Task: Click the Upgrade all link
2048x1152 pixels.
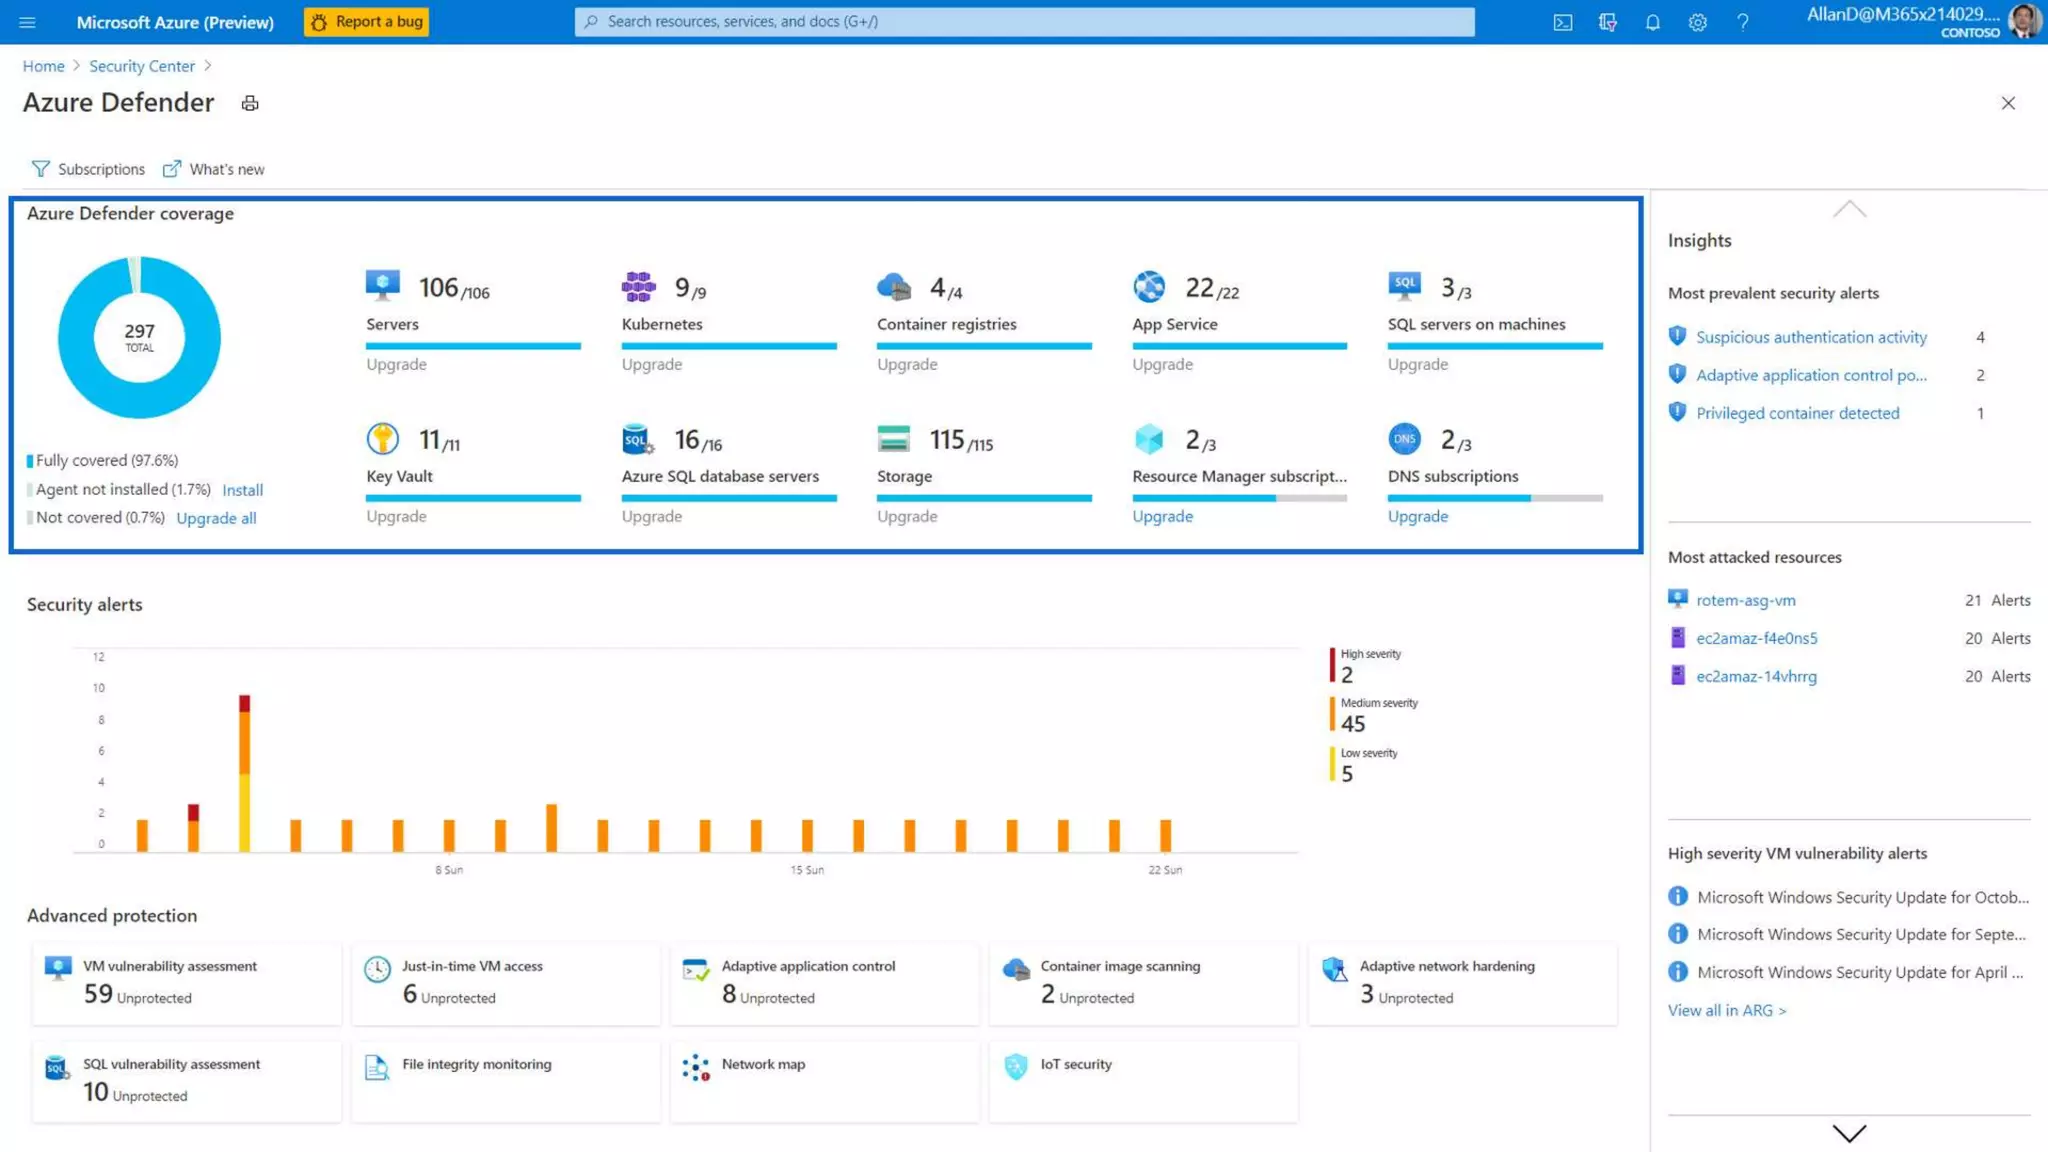Action: [x=216, y=518]
